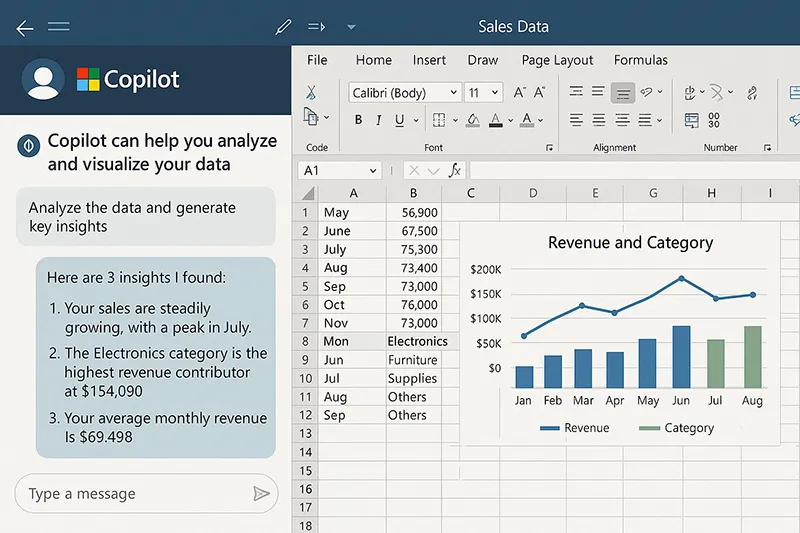800x533 pixels.
Task: Expand the justify options dropdown arrow
Action: point(660,120)
